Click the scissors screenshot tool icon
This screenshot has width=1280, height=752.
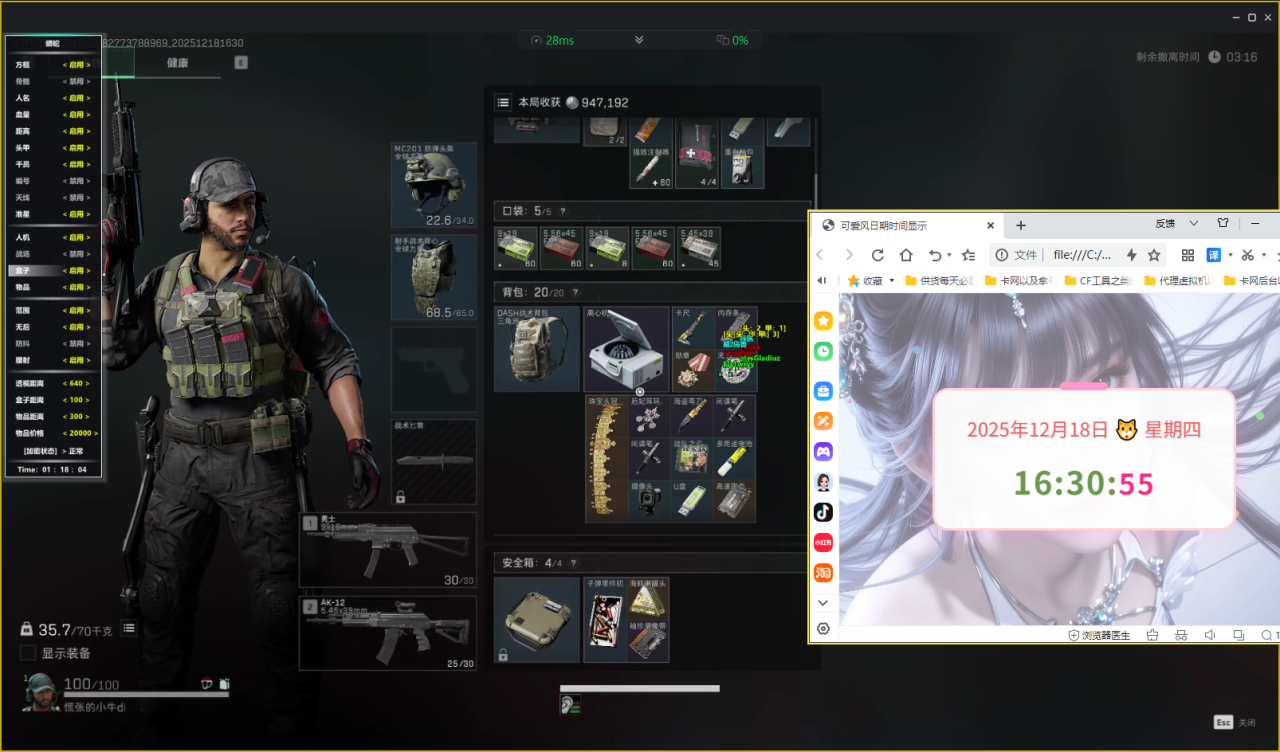(x=1247, y=255)
